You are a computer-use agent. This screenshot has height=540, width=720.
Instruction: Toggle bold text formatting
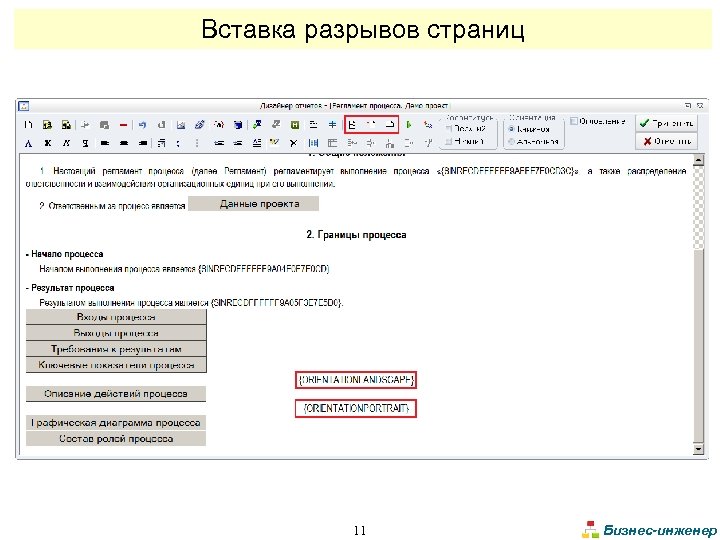point(47,143)
